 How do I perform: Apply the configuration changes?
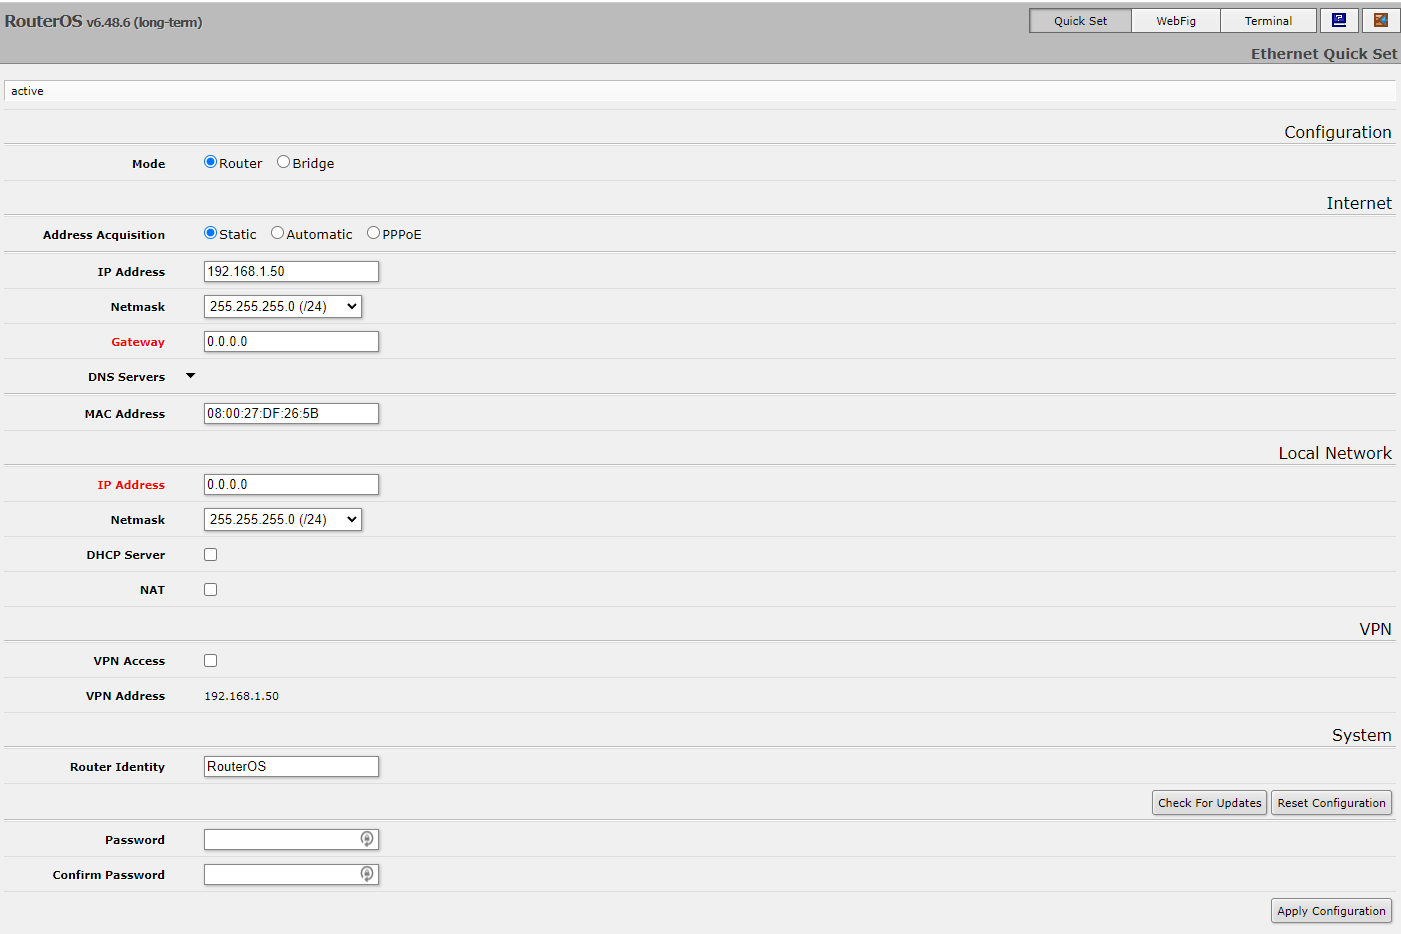1331,910
